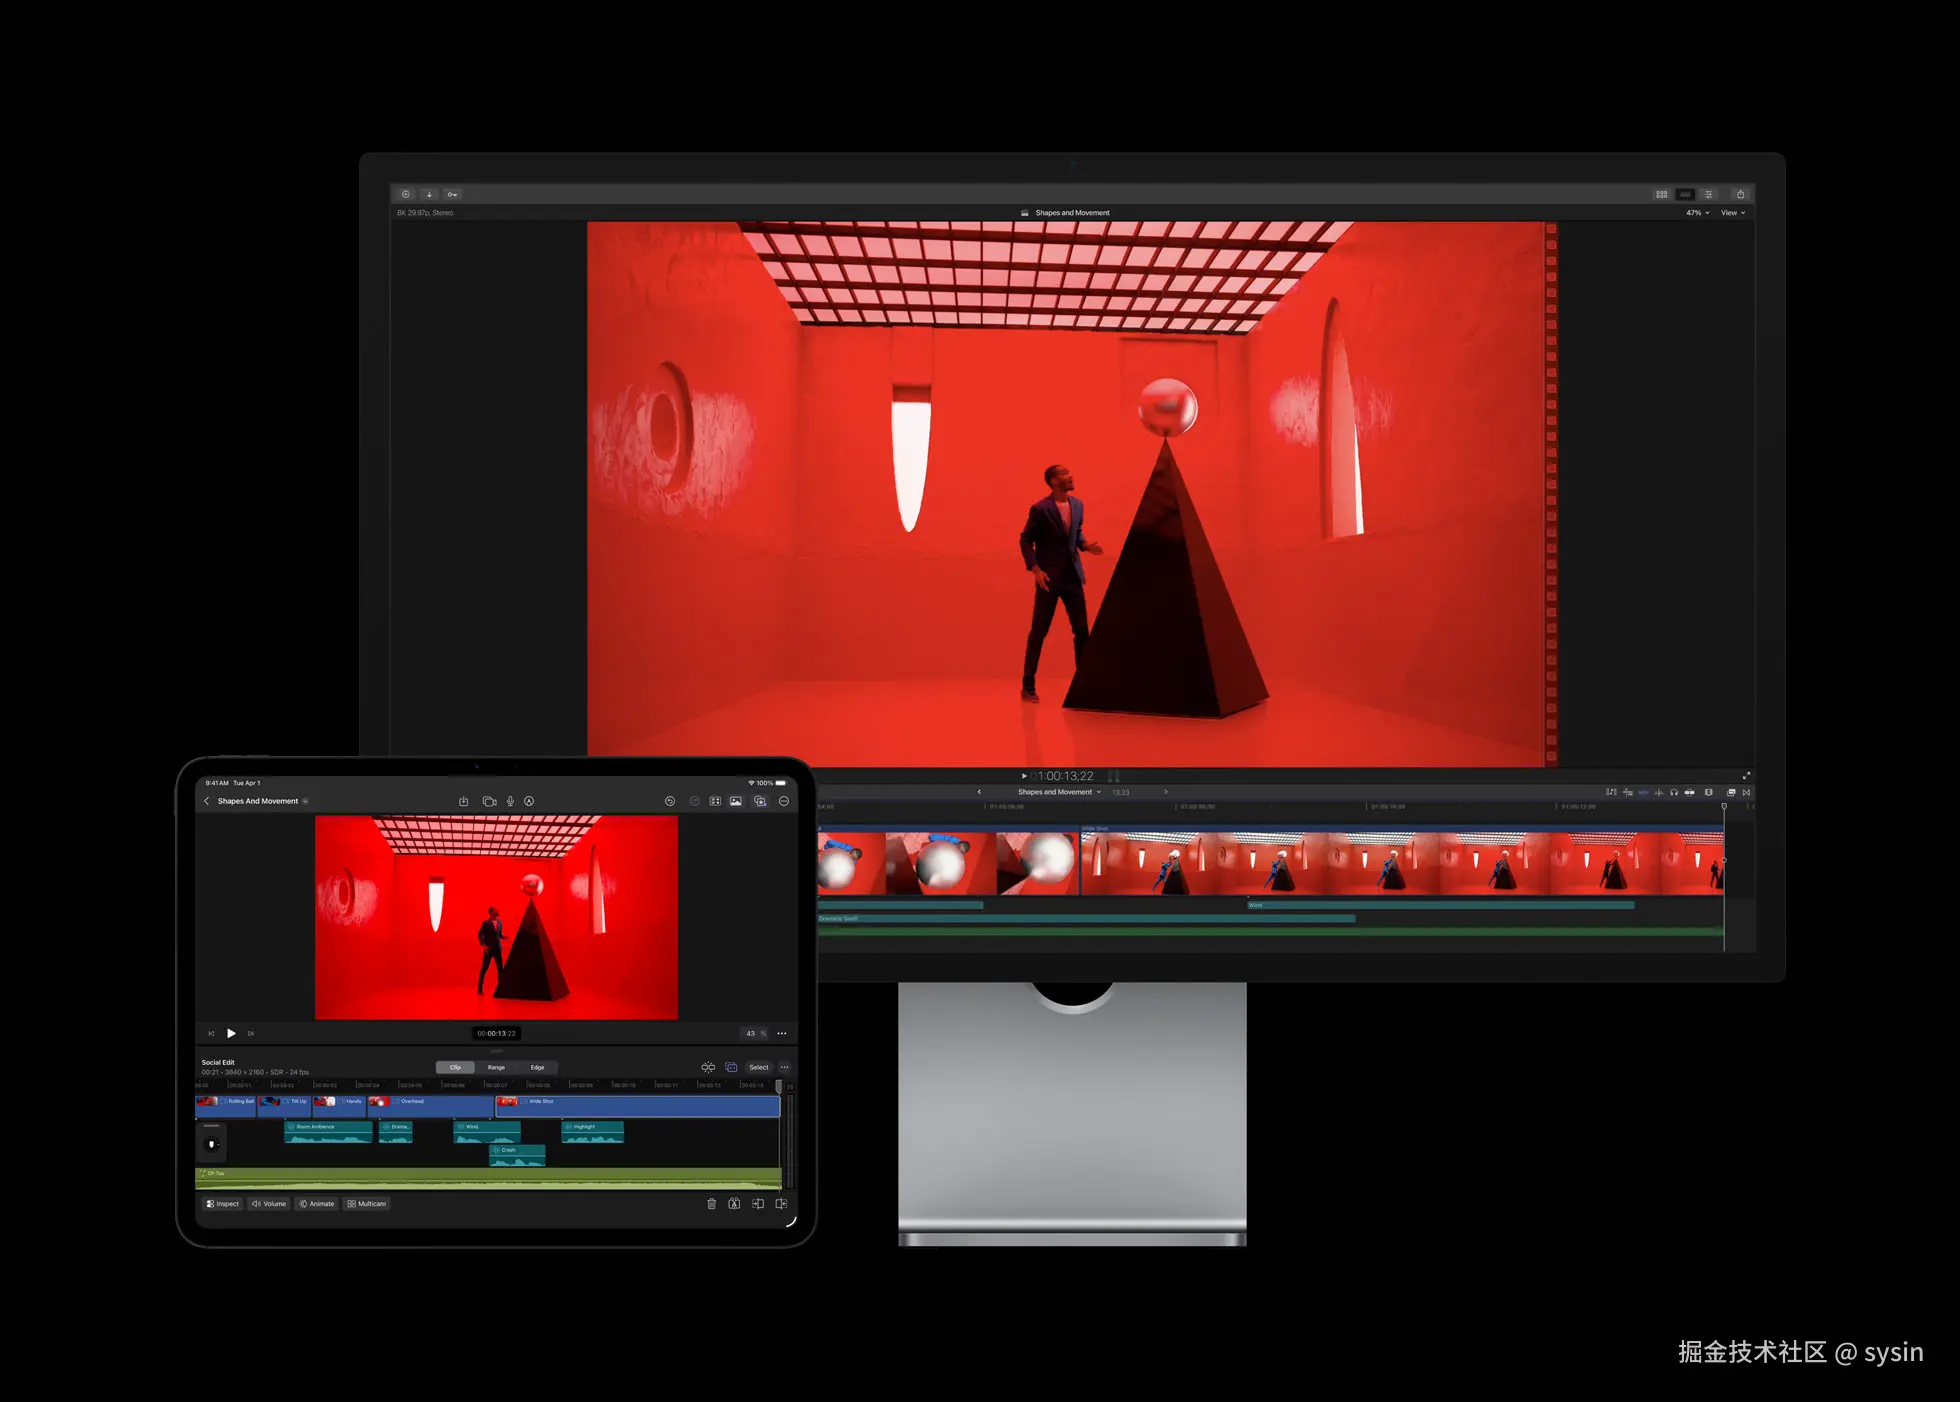Open the 47% zoom dropdown on the Mac viewer
This screenshot has height=1402, width=1960.
(x=1695, y=212)
